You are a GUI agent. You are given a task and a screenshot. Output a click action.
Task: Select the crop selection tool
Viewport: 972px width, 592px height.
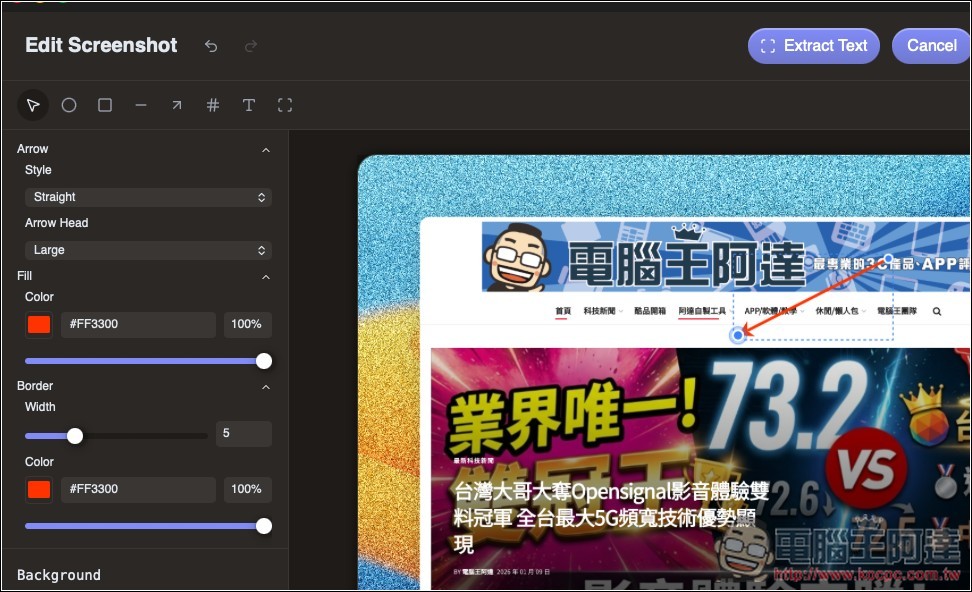pyautogui.click(x=284, y=105)
